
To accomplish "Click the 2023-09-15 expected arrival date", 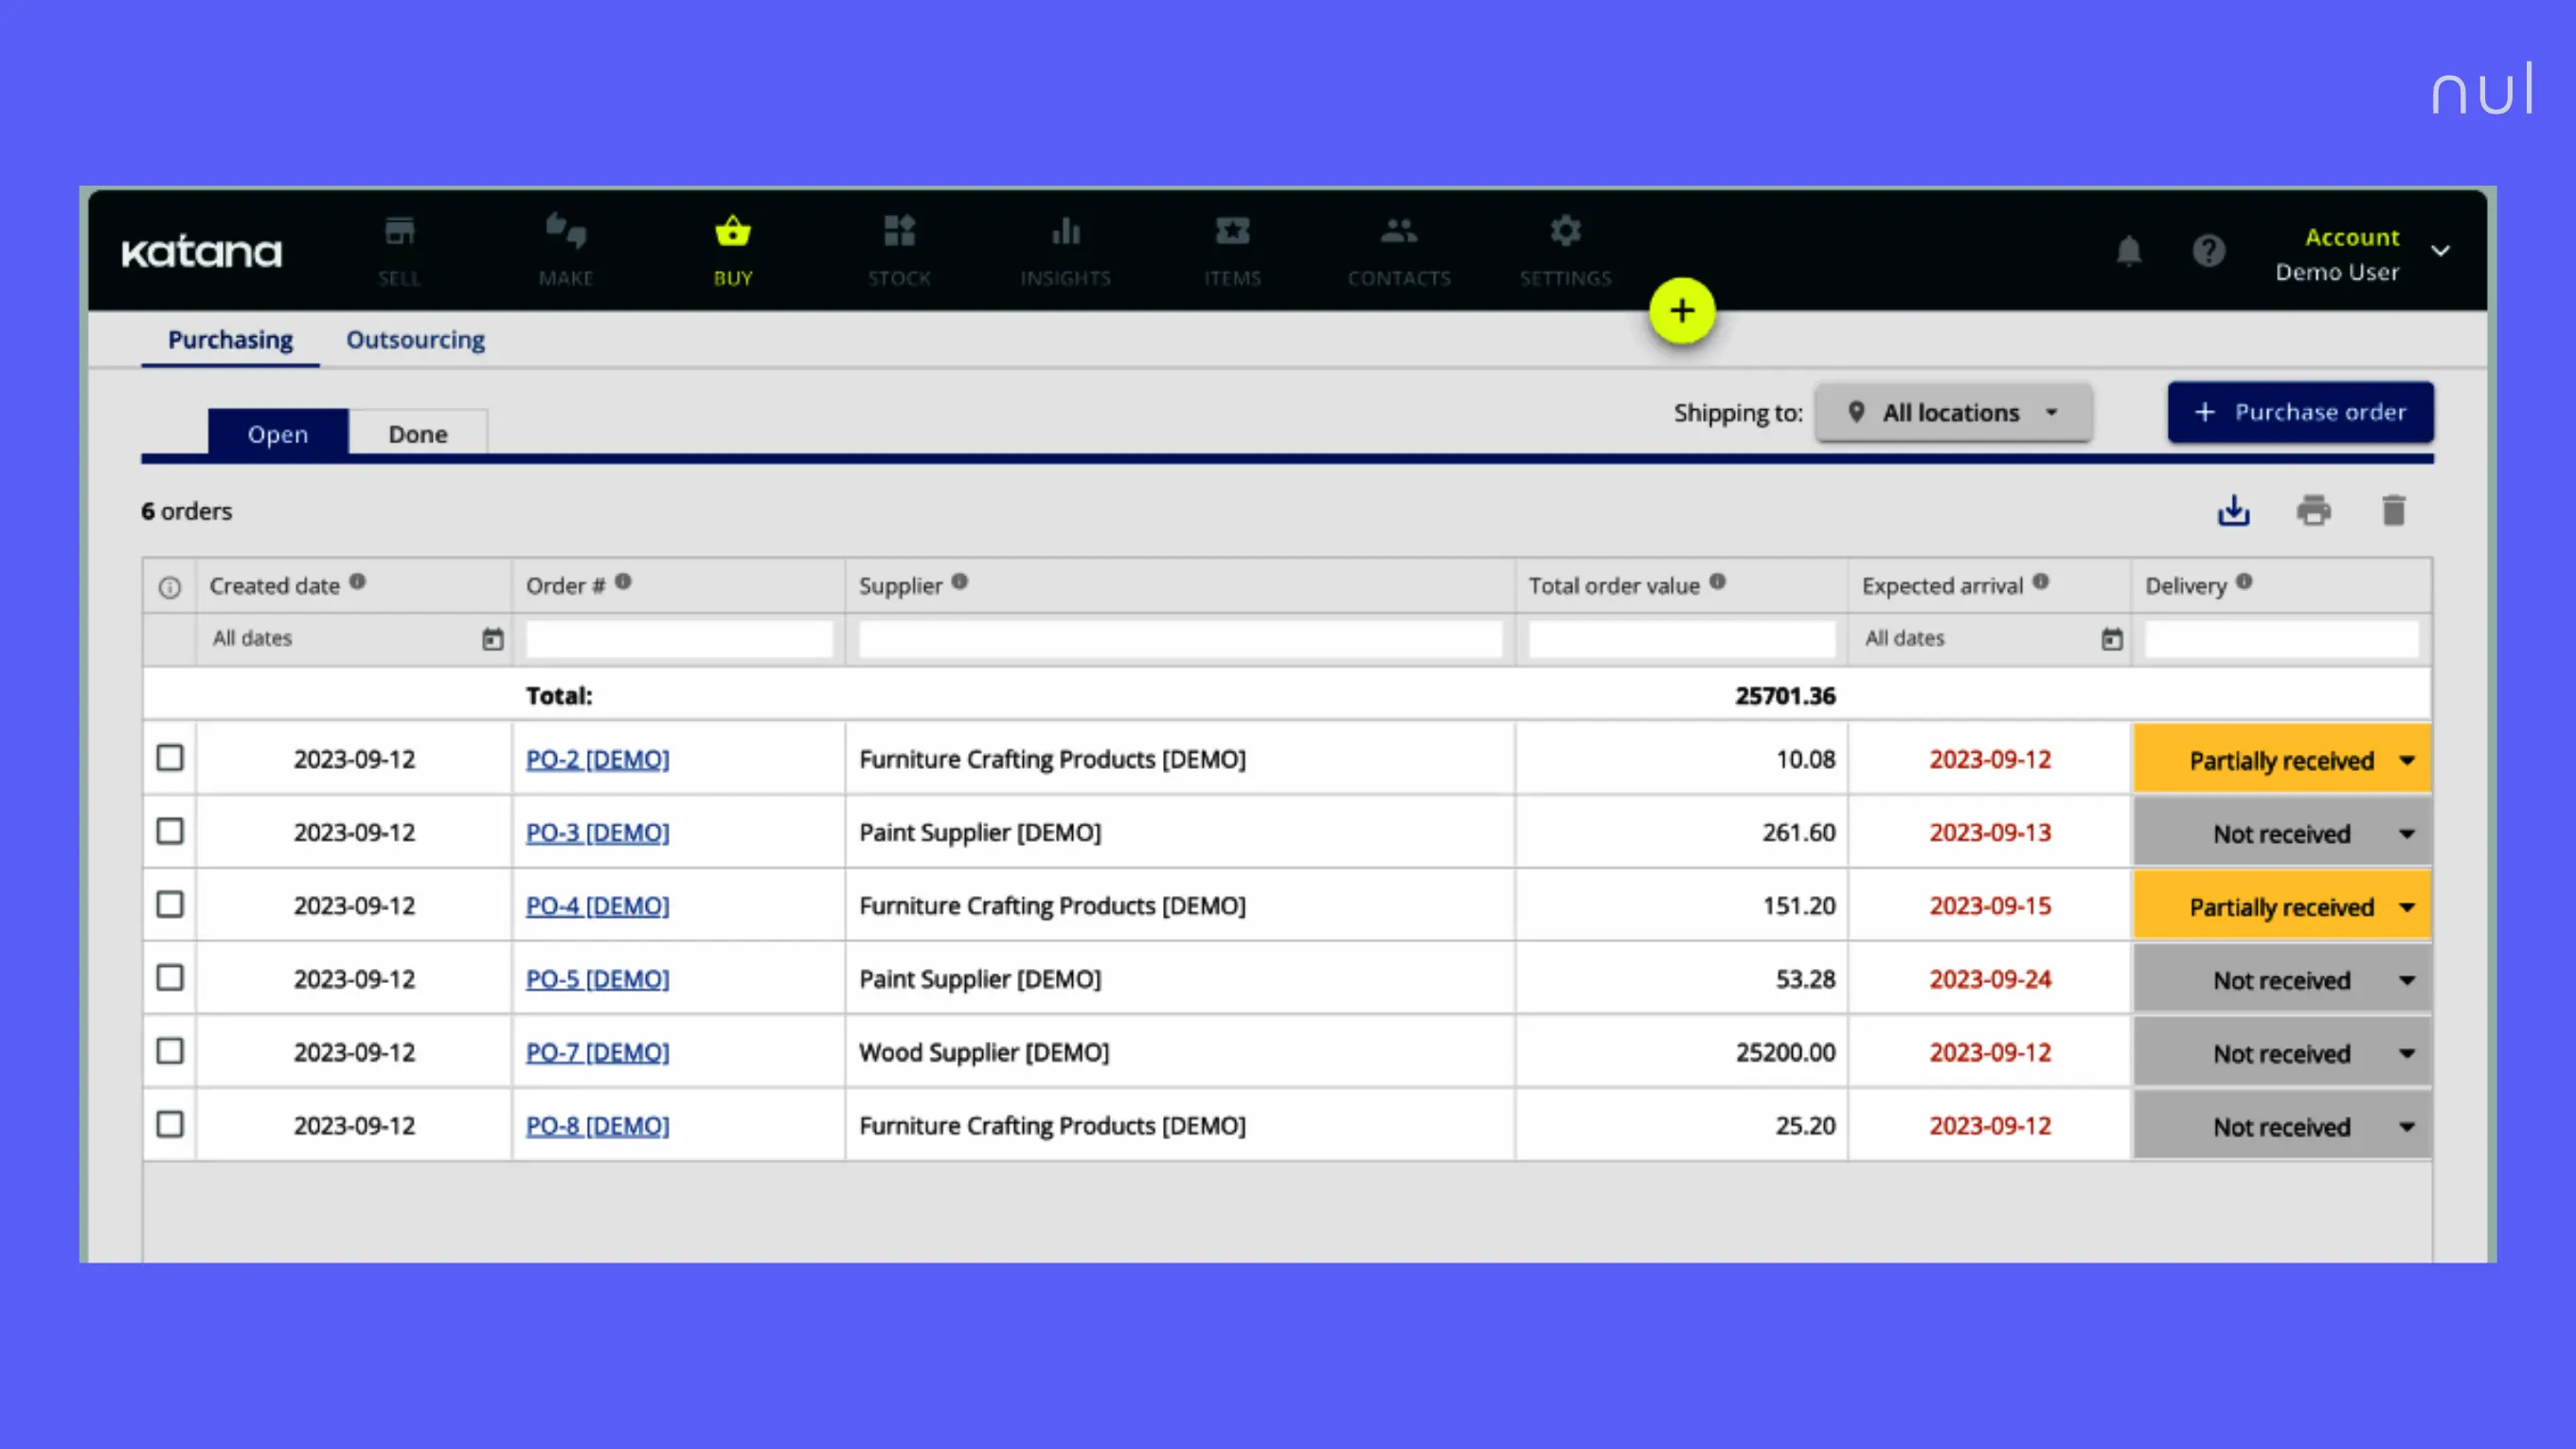I will (1990, 905).
